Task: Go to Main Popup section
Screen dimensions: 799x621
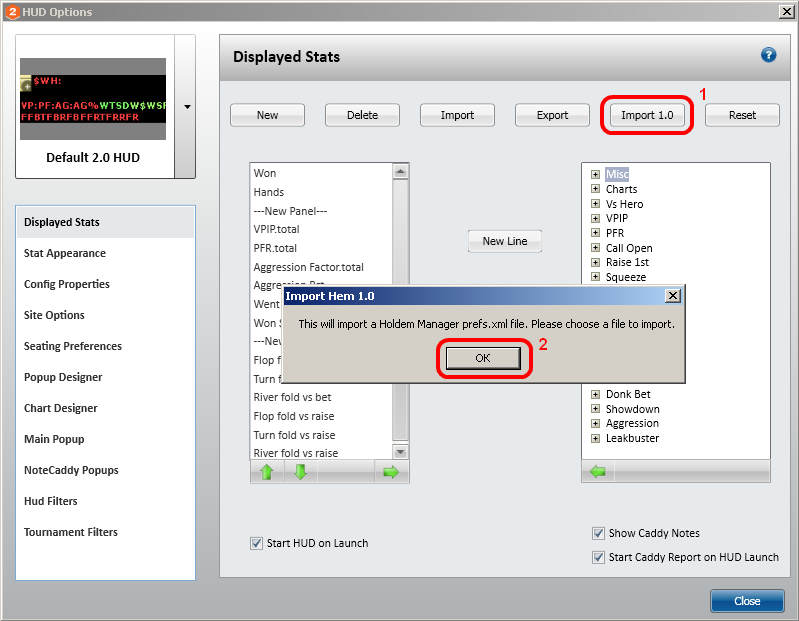Action: [x=105, y=439]
